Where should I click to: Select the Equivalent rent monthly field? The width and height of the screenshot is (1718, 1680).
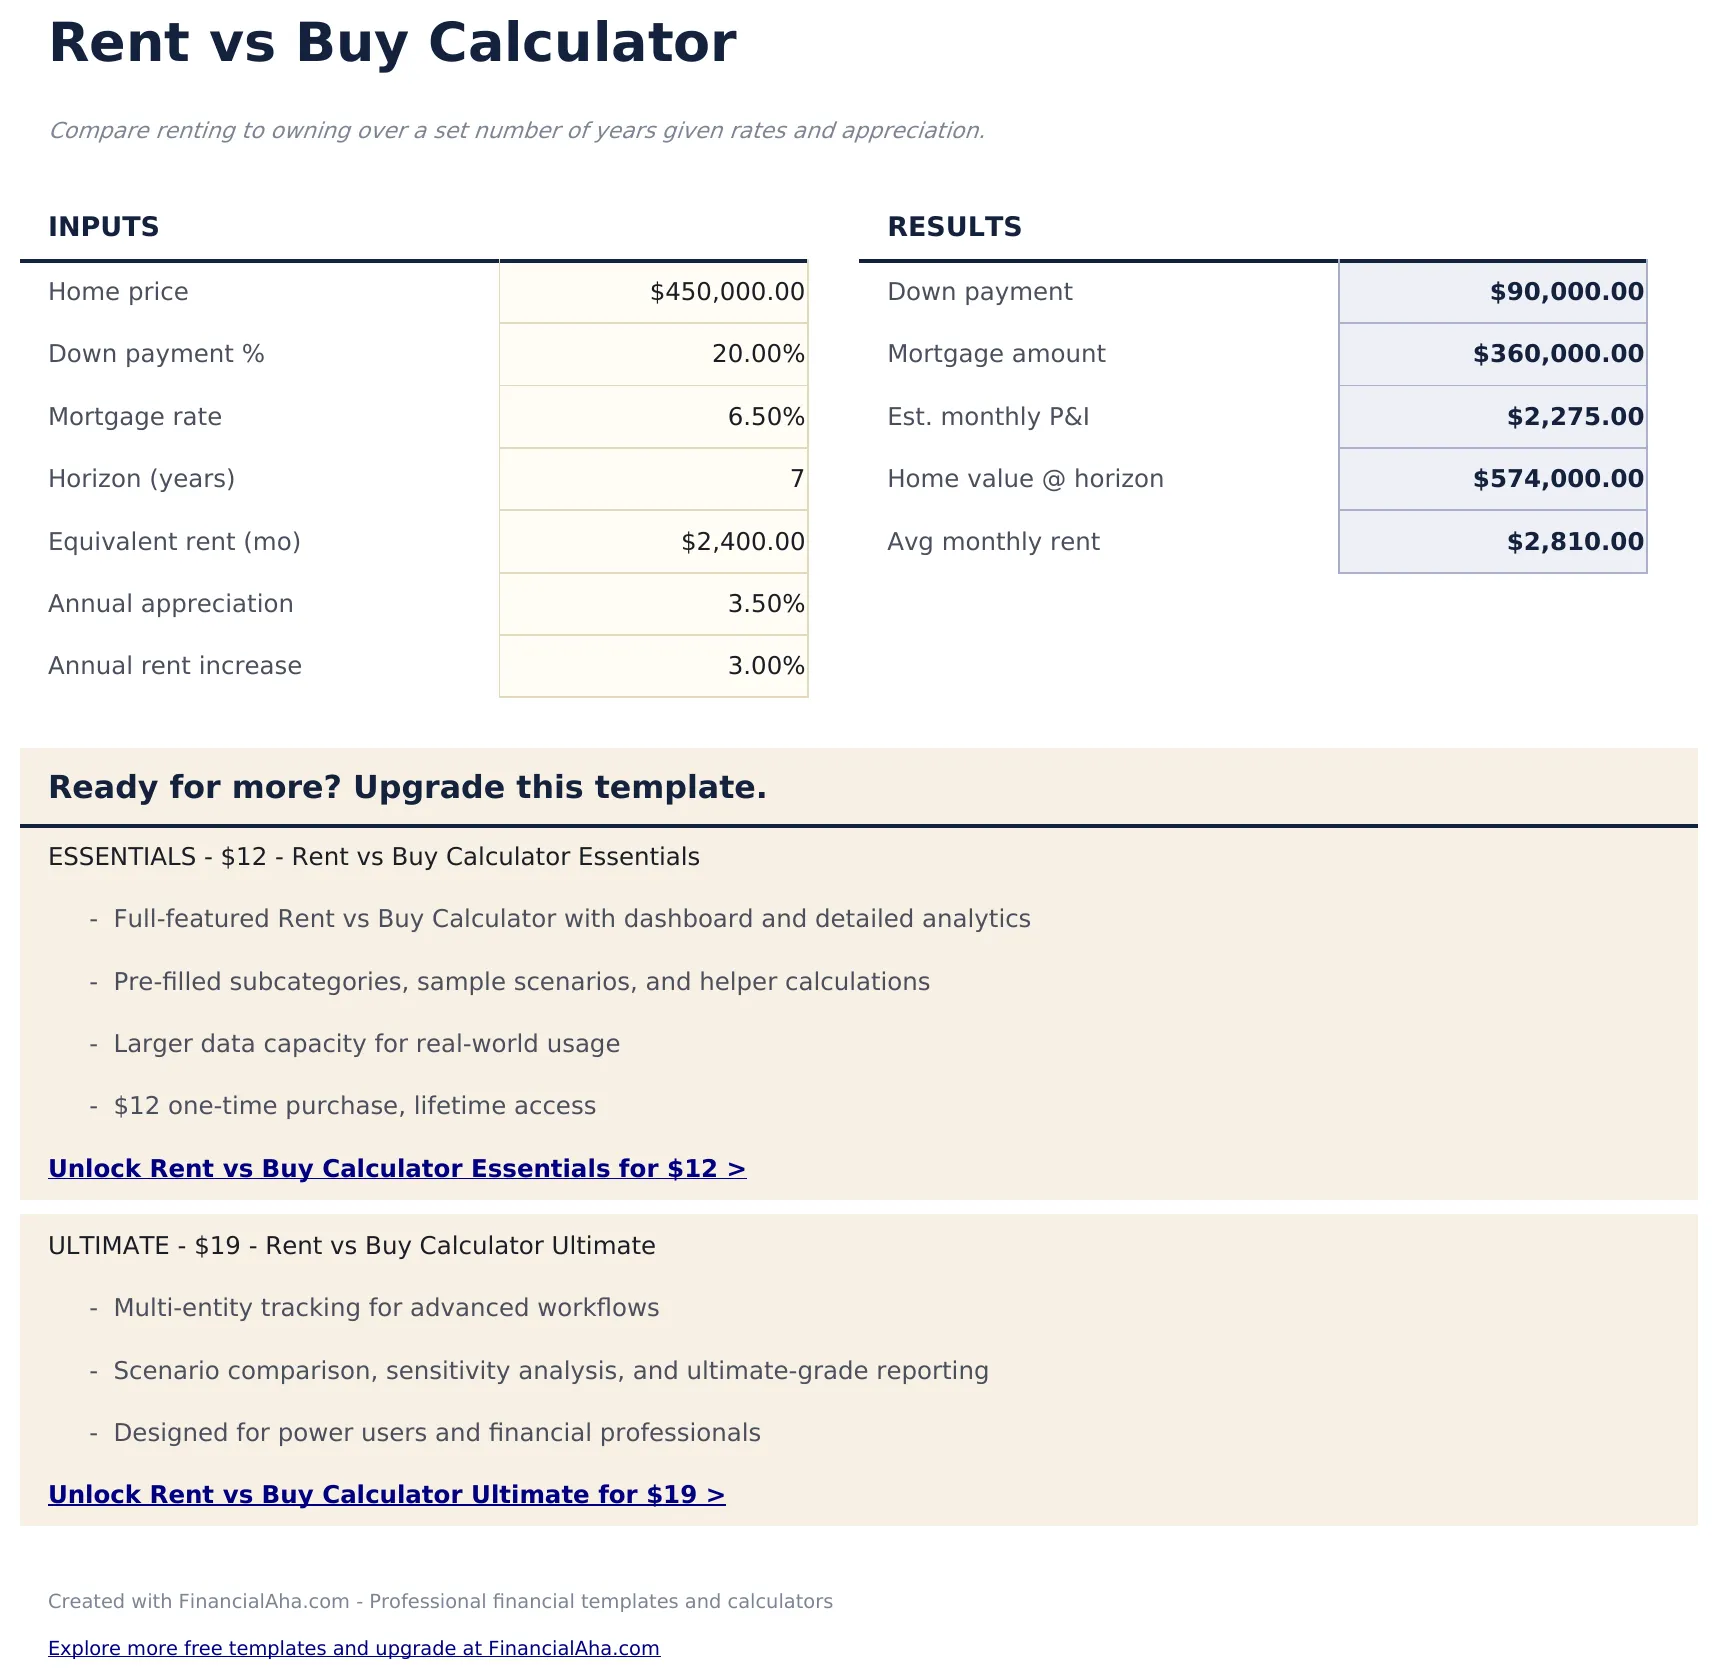652,541
